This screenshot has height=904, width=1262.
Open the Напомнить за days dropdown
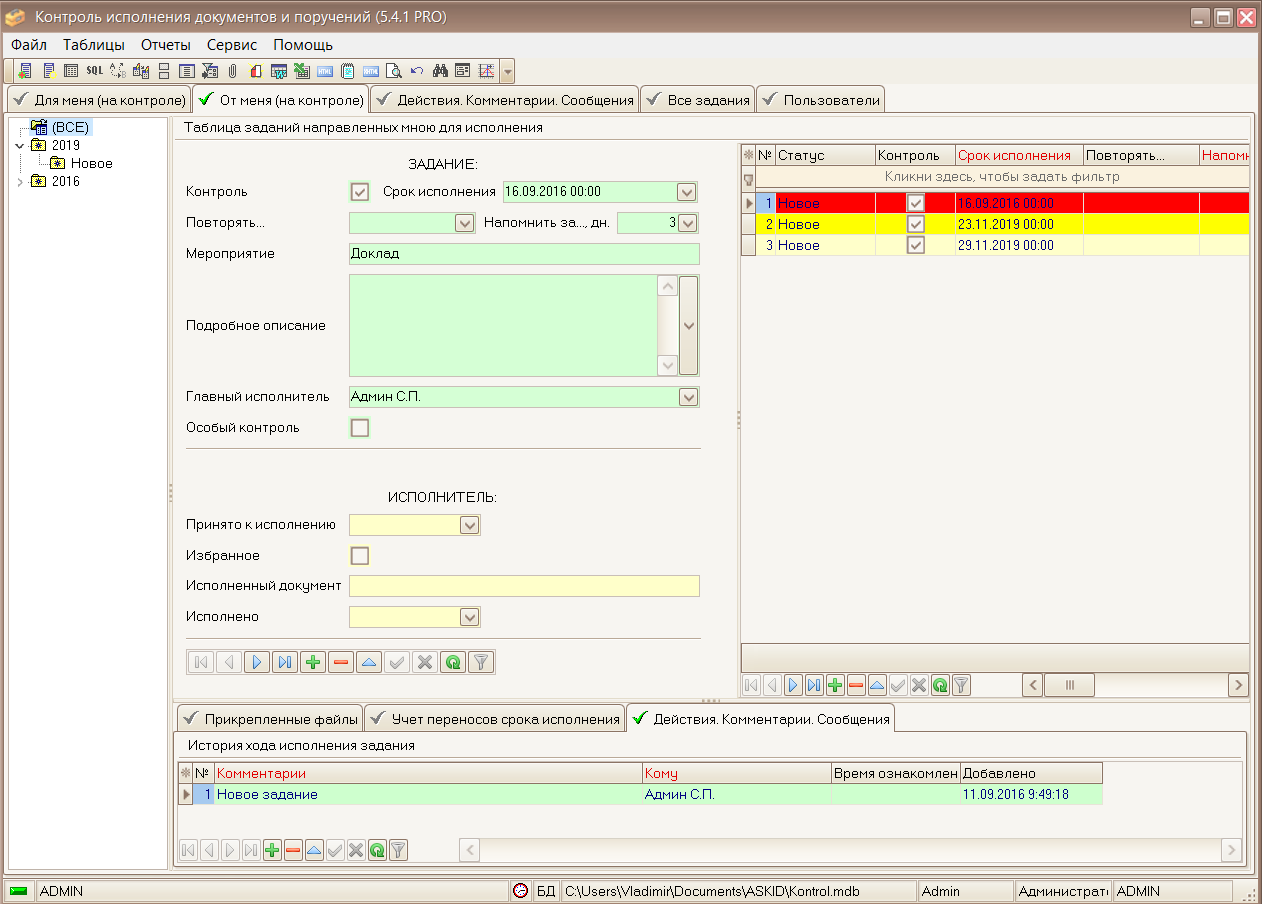click(687, 224)
